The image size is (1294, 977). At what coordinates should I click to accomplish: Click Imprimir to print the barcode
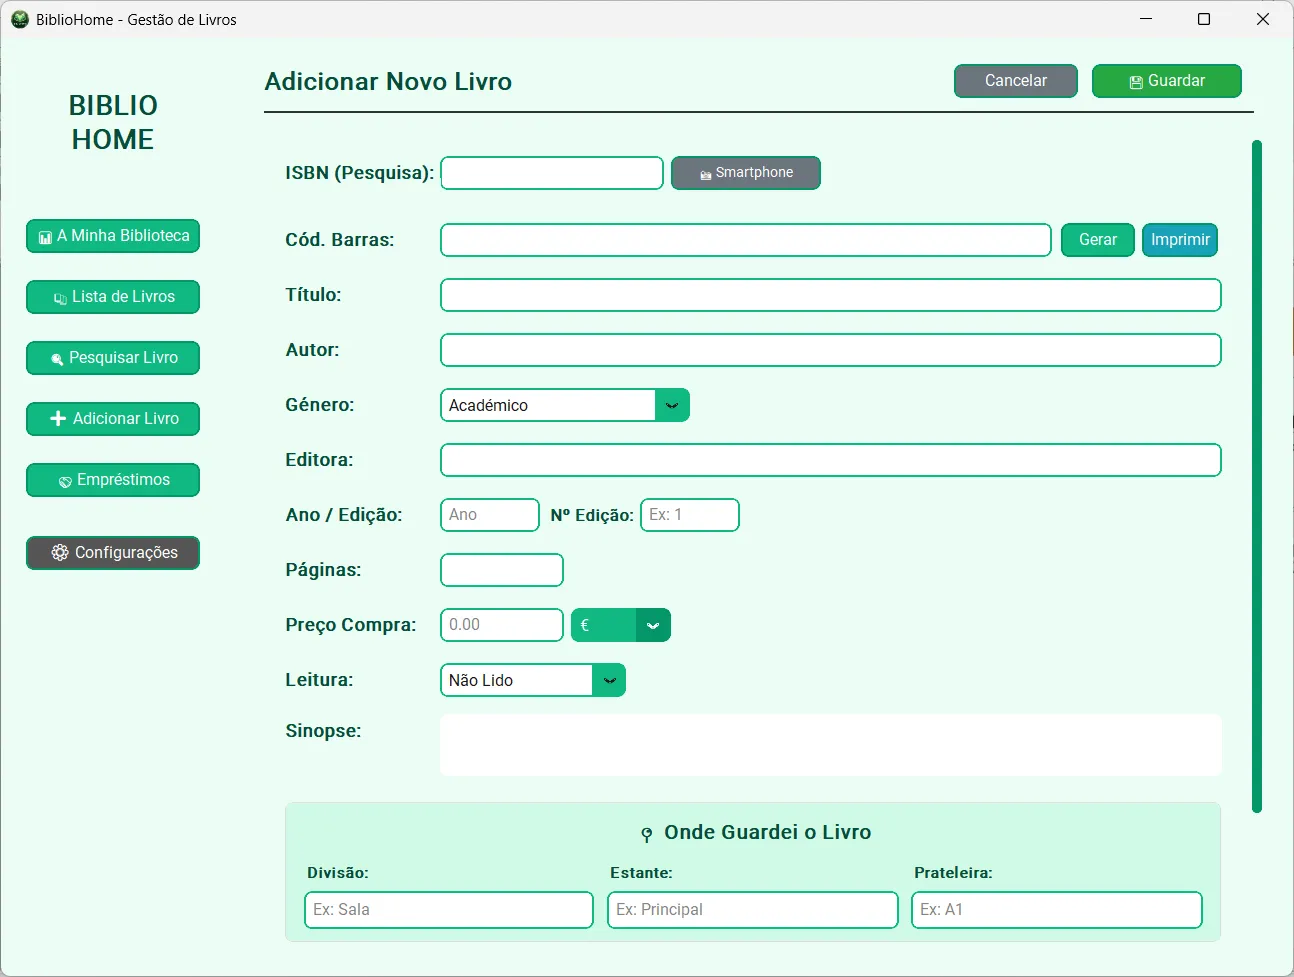point(1180,240)
